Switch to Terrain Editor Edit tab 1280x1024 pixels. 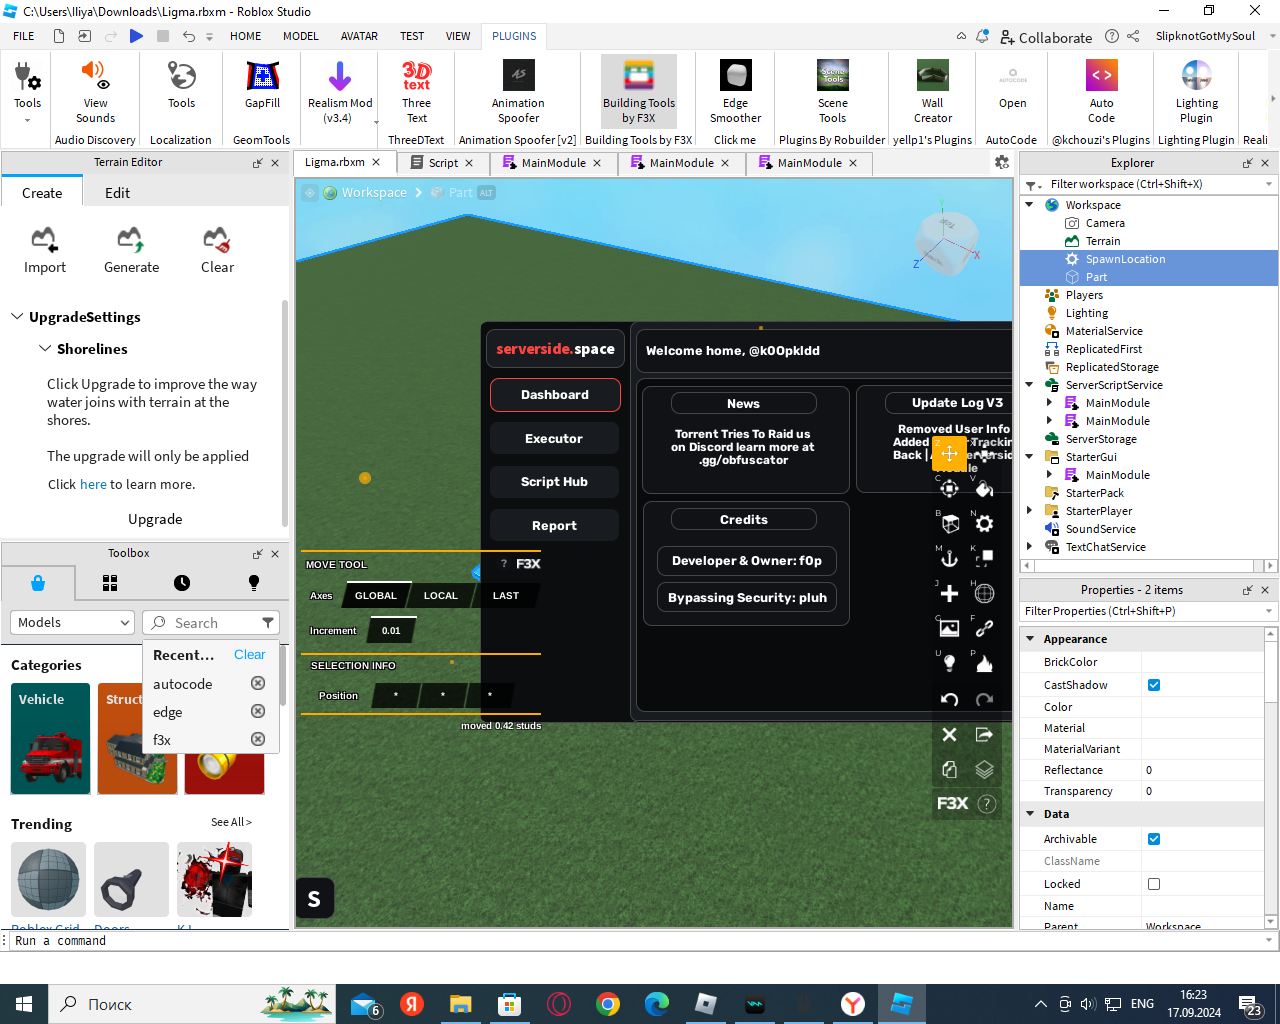[117, 193]
